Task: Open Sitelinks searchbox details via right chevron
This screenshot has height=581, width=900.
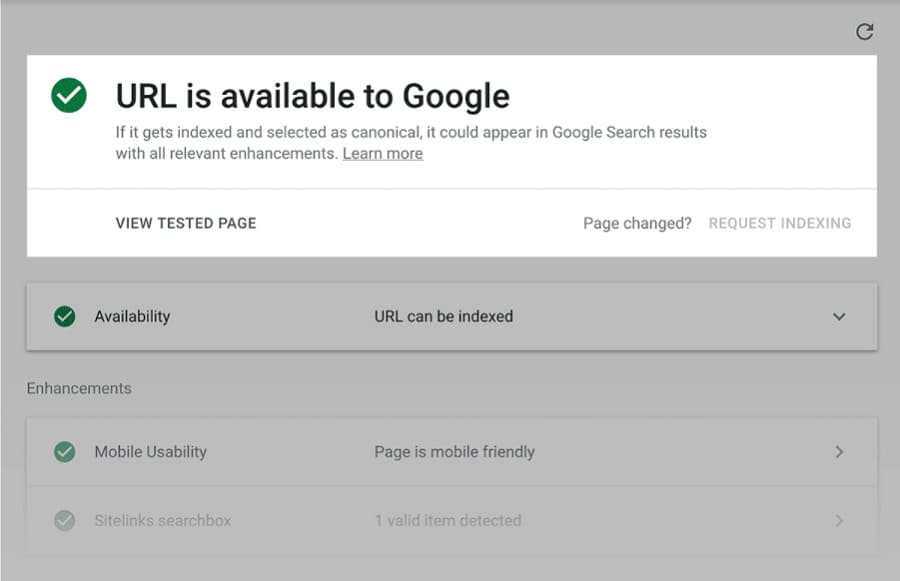Action: pos(839,521)
